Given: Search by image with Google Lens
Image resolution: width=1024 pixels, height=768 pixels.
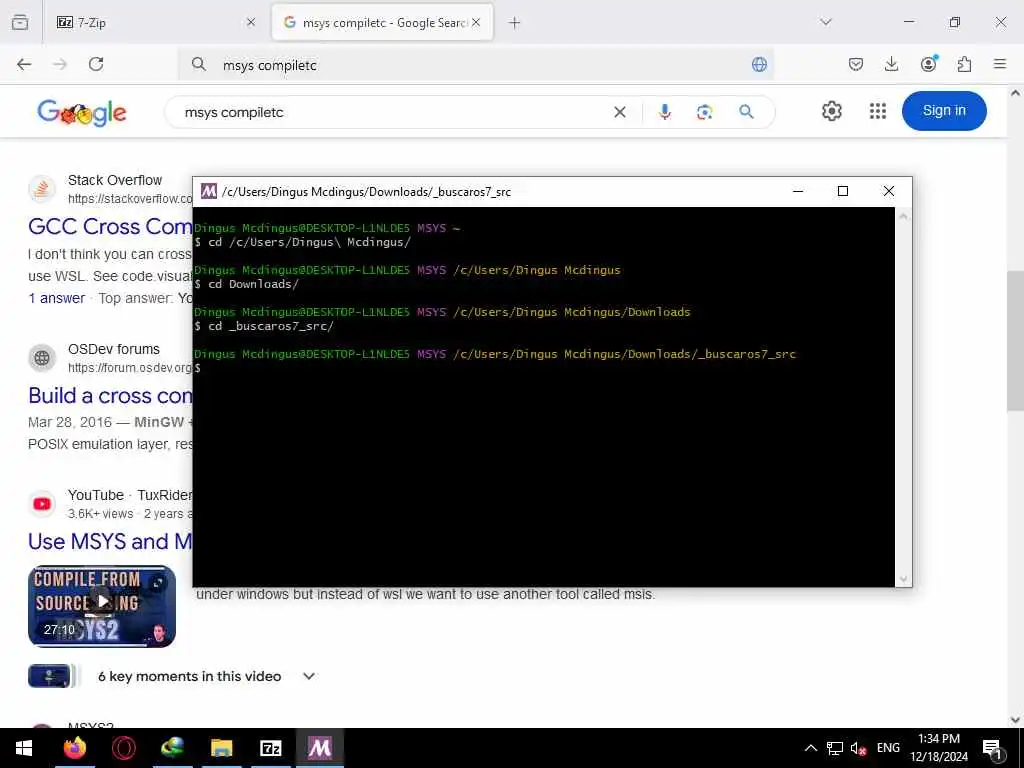Looking at the screenshot, I should pyautogui.click(x=705, y=112).
